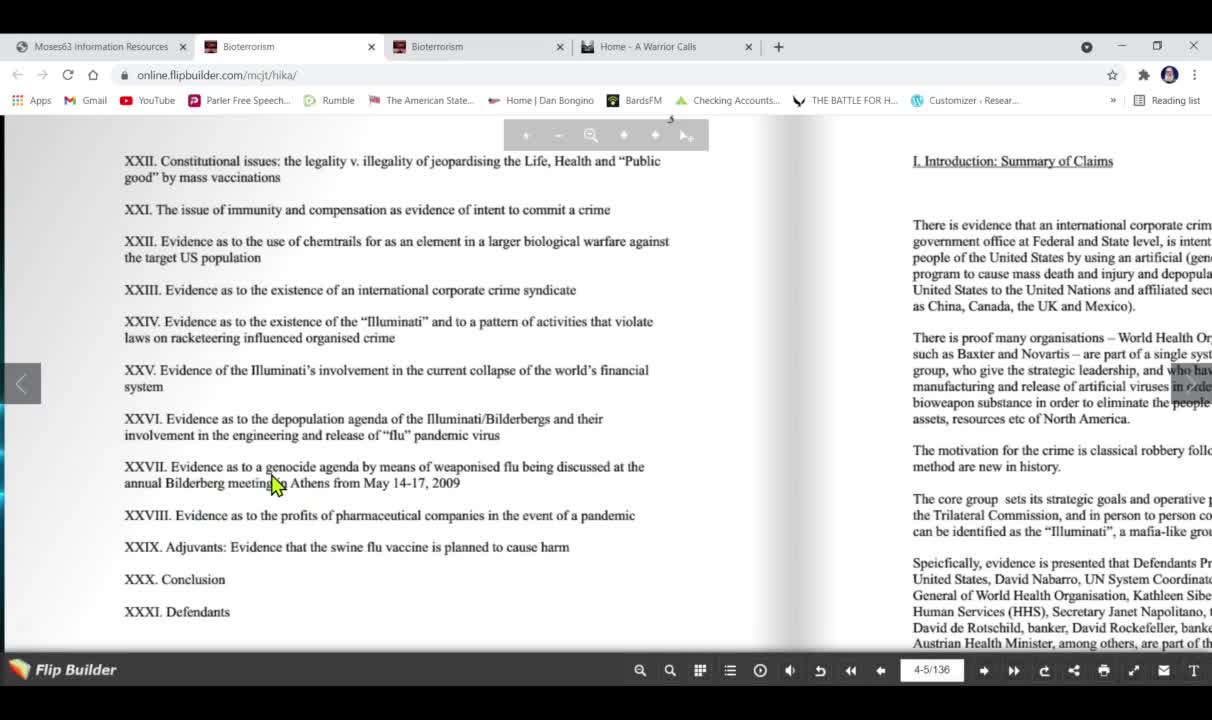Open the table of contents list
Image resolution: width=1212 pixels, height=720 pixels.
pos(730,670)
